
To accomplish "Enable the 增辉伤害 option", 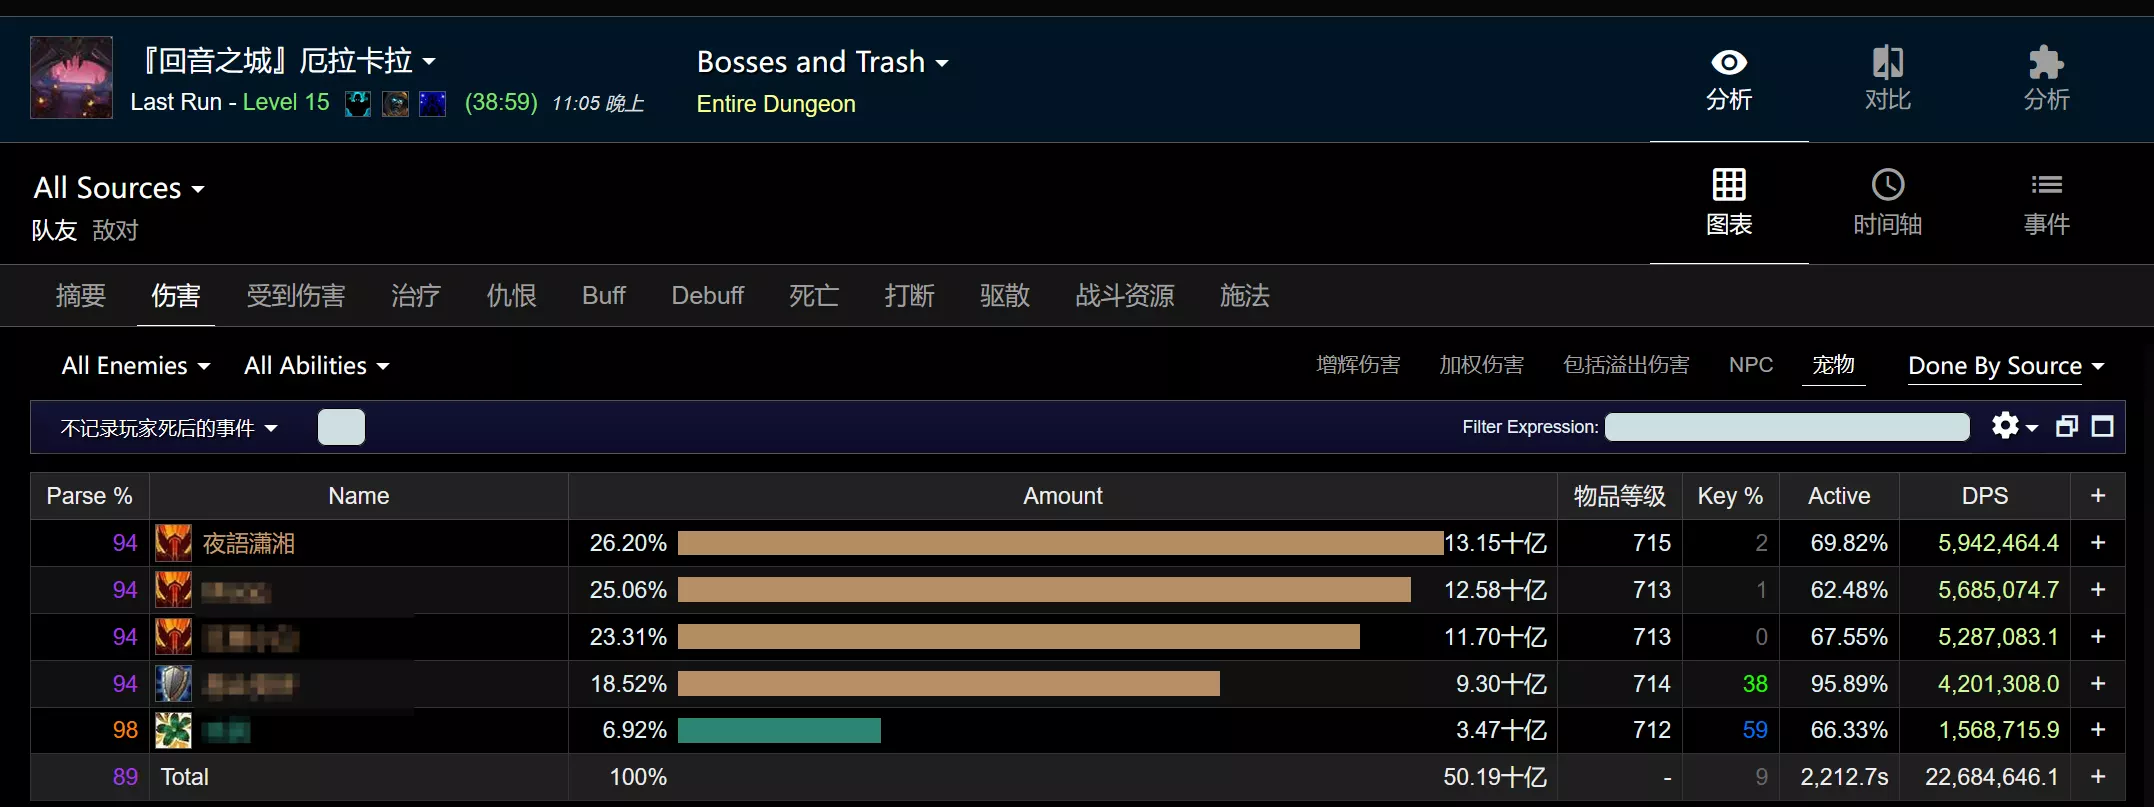I will [1358, 365].
